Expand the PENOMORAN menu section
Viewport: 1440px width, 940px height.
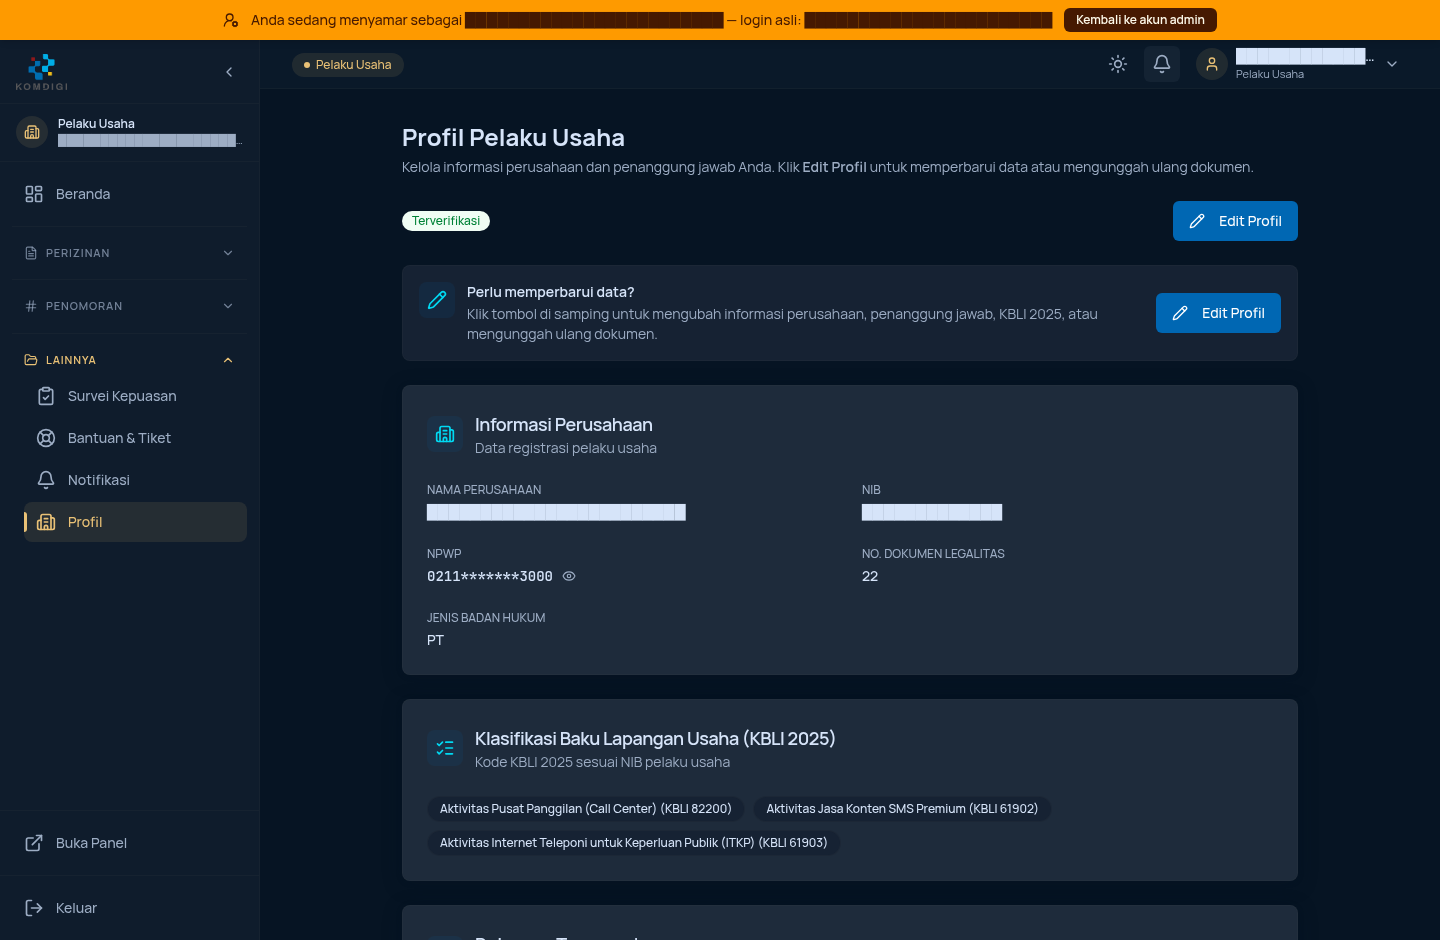[x=130, y=306]
